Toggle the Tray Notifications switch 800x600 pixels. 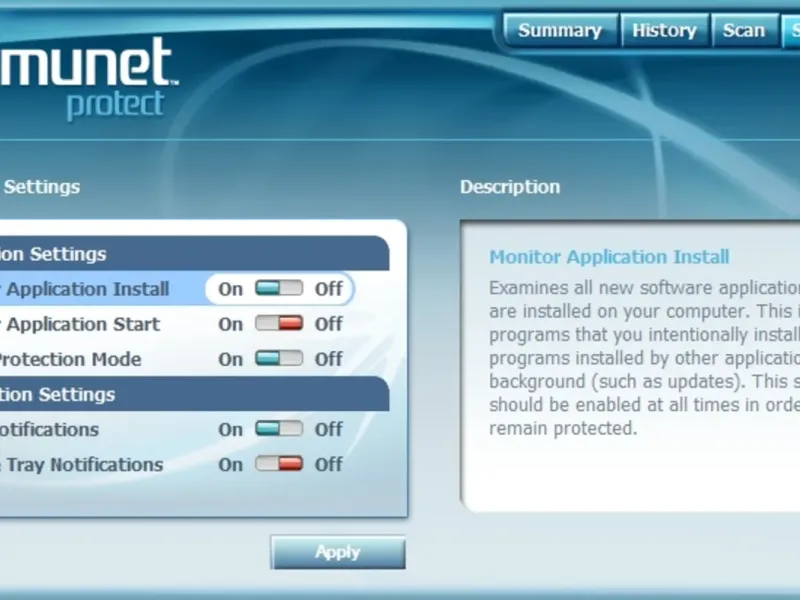pyautogui.click(x=279, y=464)
